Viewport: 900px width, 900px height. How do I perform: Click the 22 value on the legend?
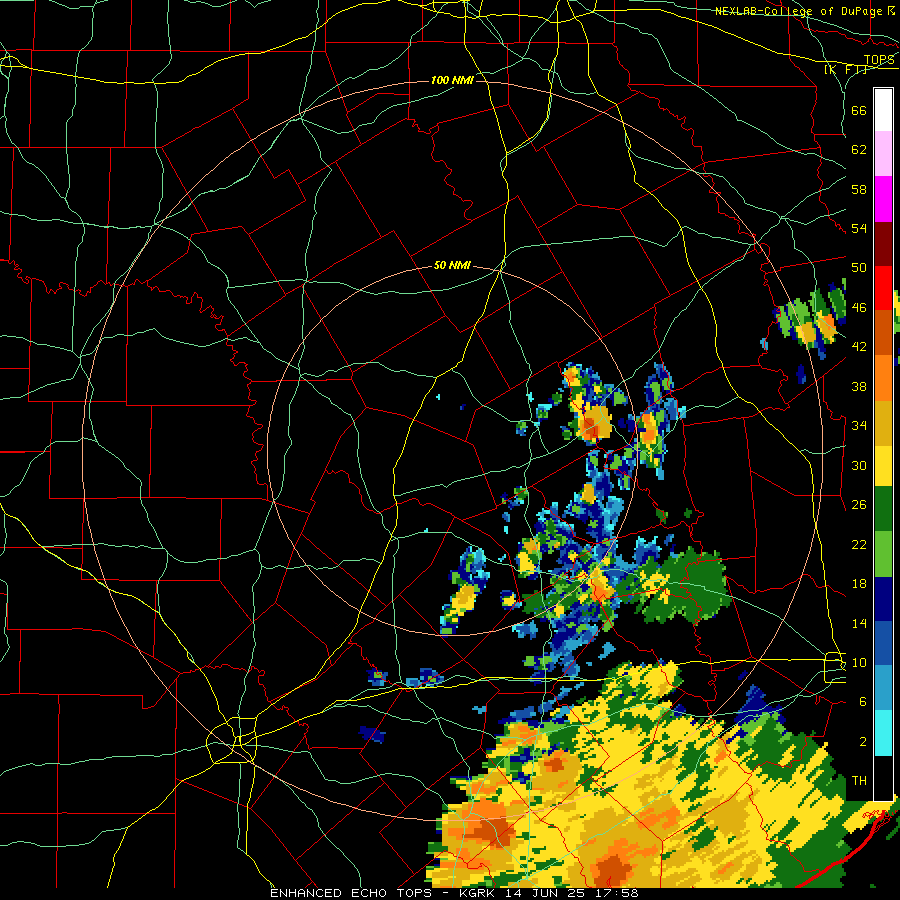859,544
